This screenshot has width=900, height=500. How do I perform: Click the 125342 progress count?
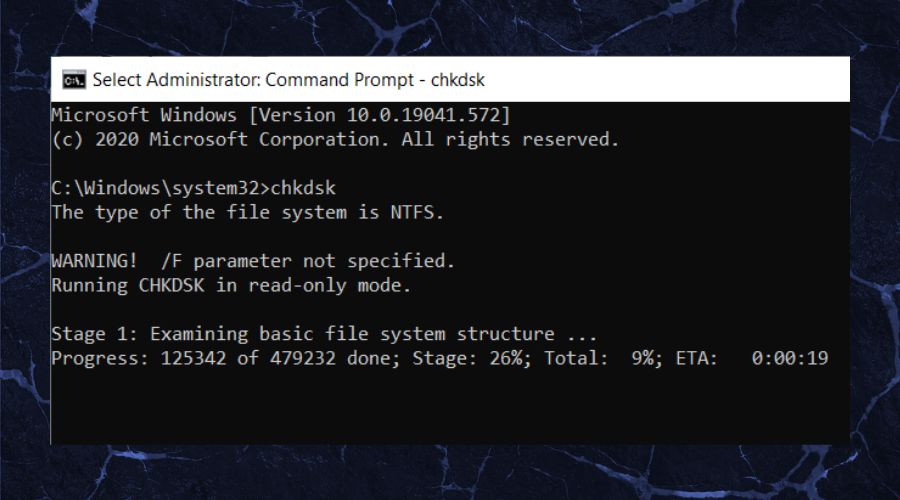[x=193, y=358]
